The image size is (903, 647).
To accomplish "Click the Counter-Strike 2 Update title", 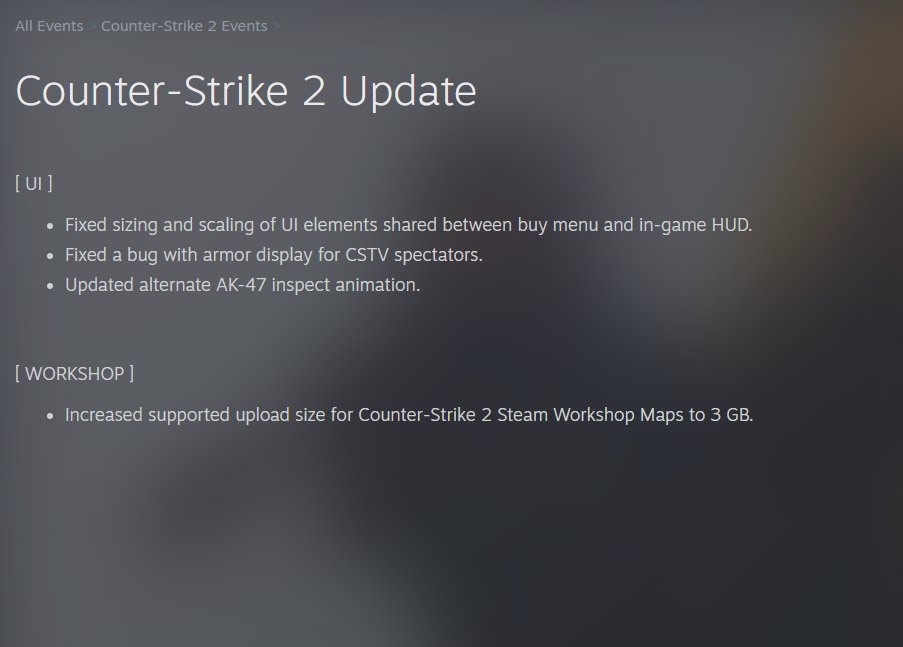I will point(246,92).
